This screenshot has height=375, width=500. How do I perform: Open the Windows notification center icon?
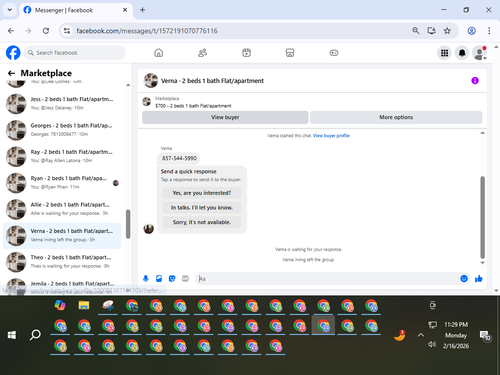tap(484, 335)
